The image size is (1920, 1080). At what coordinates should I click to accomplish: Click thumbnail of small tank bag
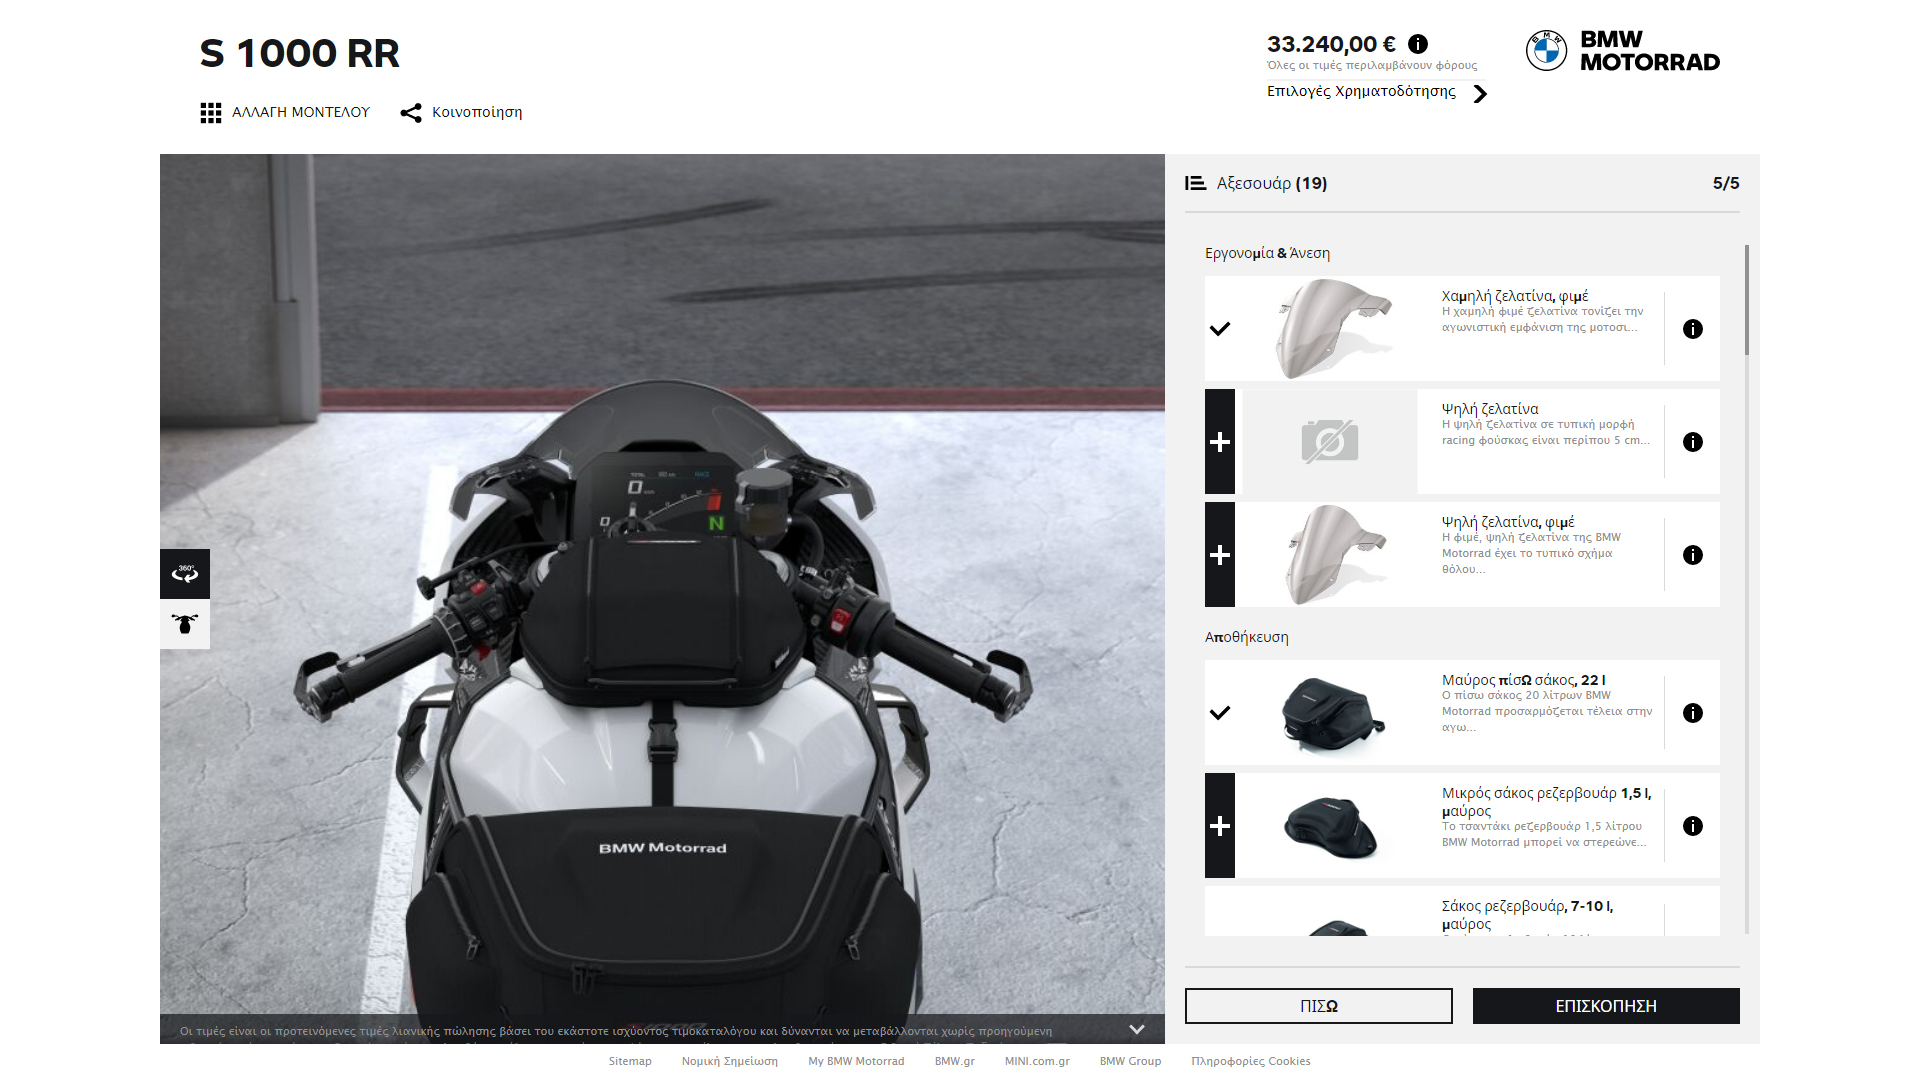point(1330,826)
